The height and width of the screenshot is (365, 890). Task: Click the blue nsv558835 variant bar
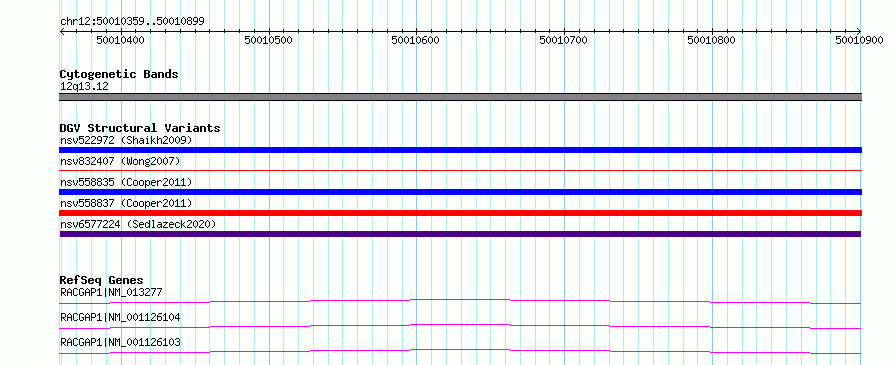click(460, 192)
